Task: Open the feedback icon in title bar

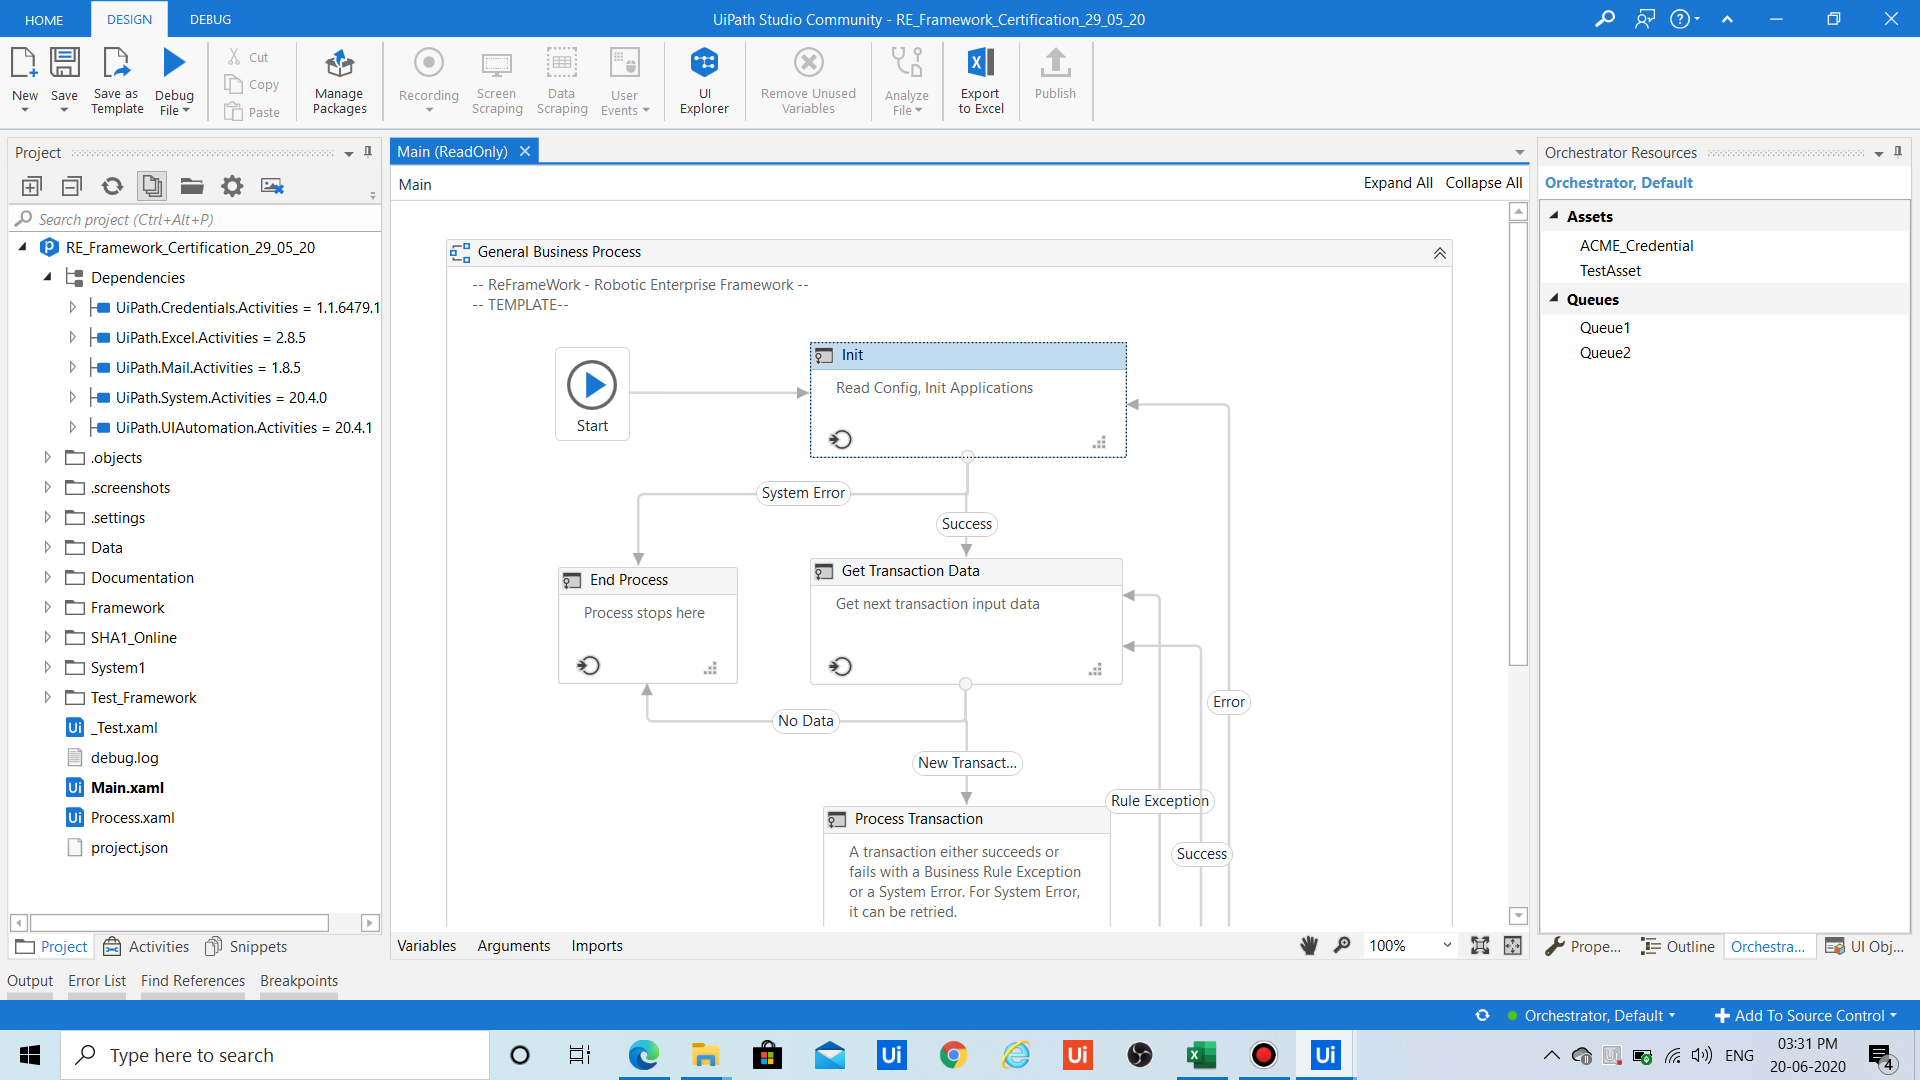Action: coord(1645,19)
